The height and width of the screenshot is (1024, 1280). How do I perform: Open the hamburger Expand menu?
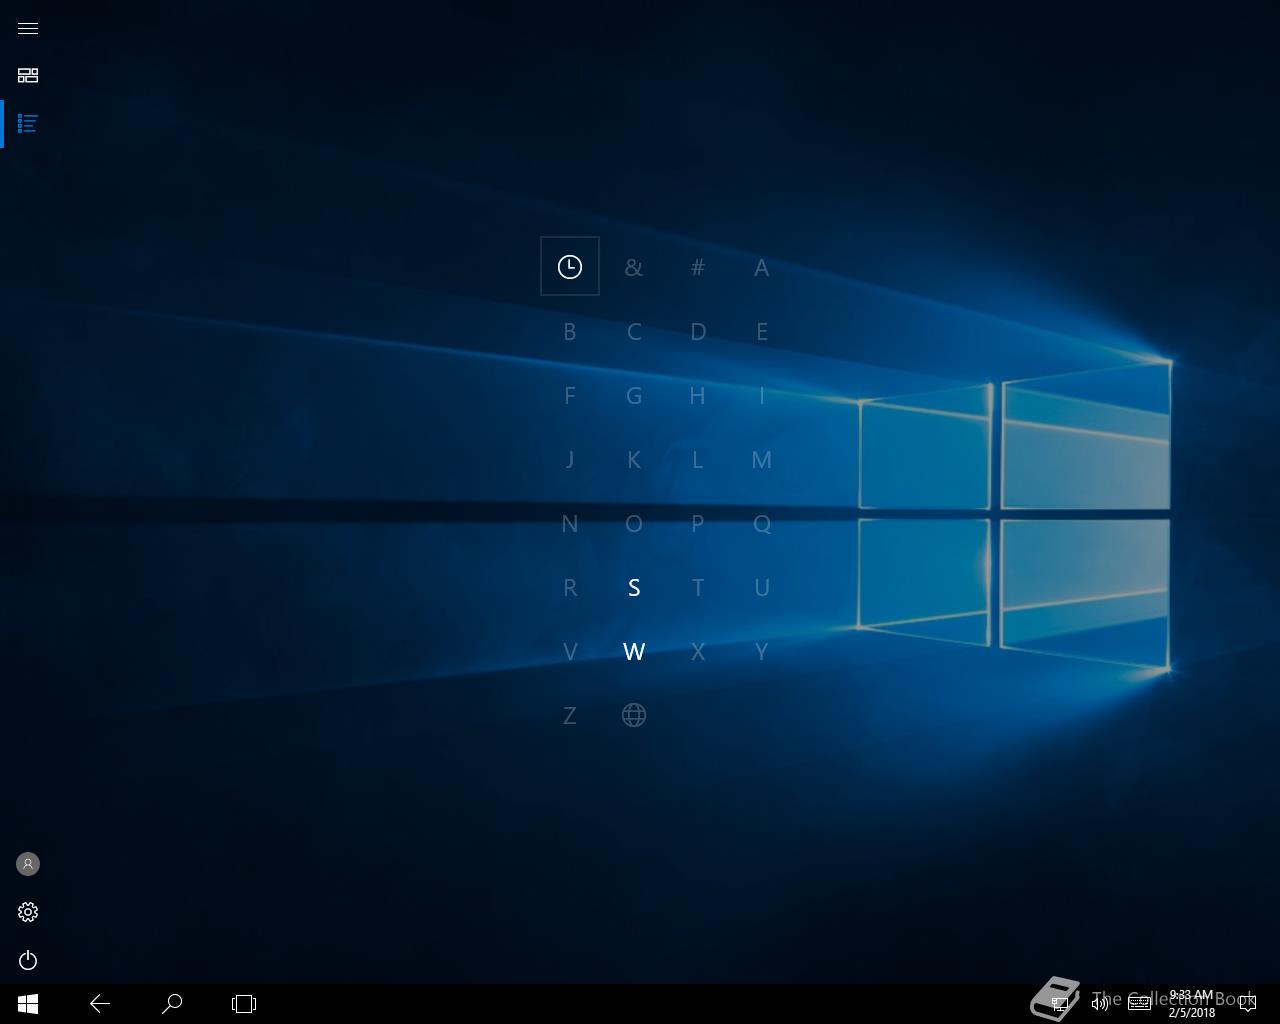[x=28, y=28]
